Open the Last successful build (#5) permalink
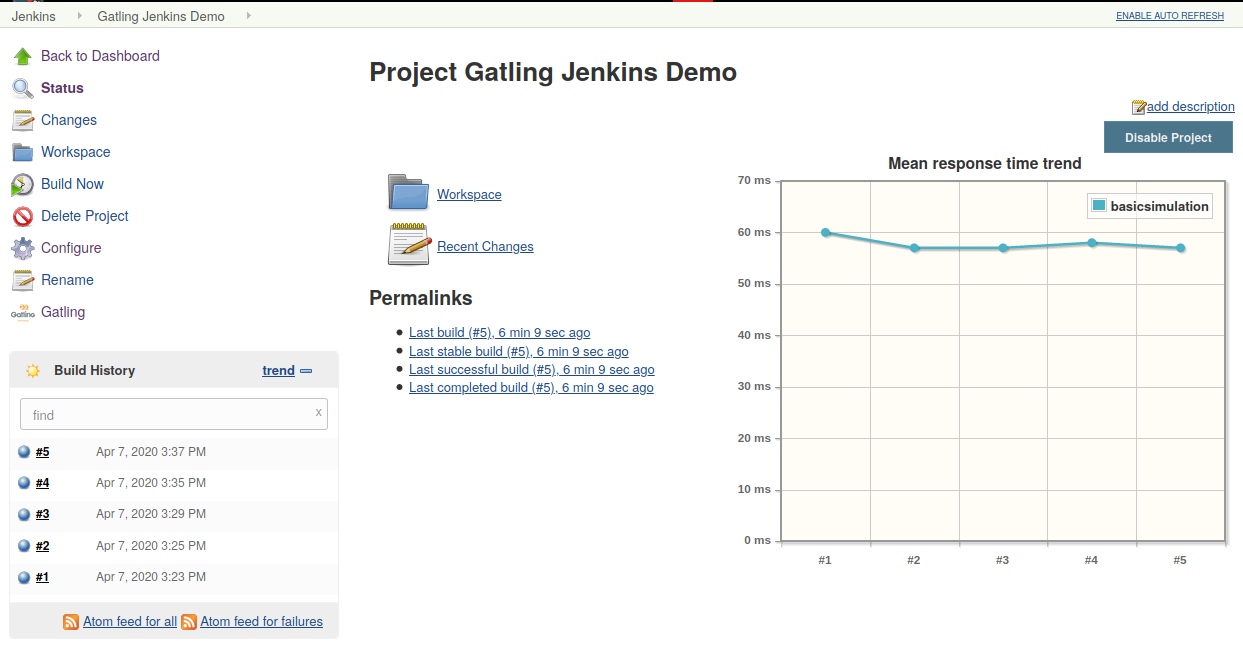The height and width of the screenshot is (651, 1243). (532, 370)
